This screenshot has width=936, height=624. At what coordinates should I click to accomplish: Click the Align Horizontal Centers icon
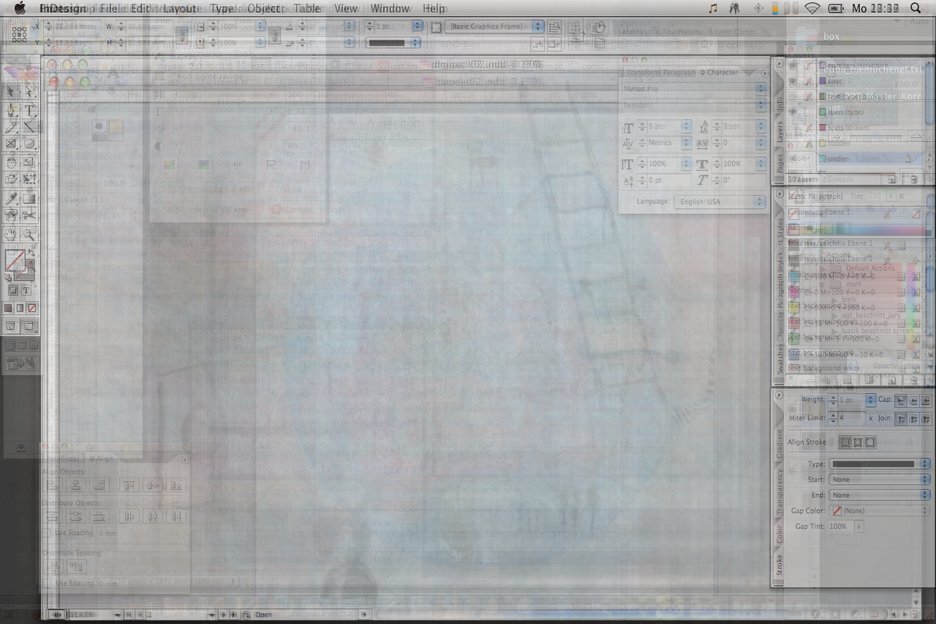point(76,485)
